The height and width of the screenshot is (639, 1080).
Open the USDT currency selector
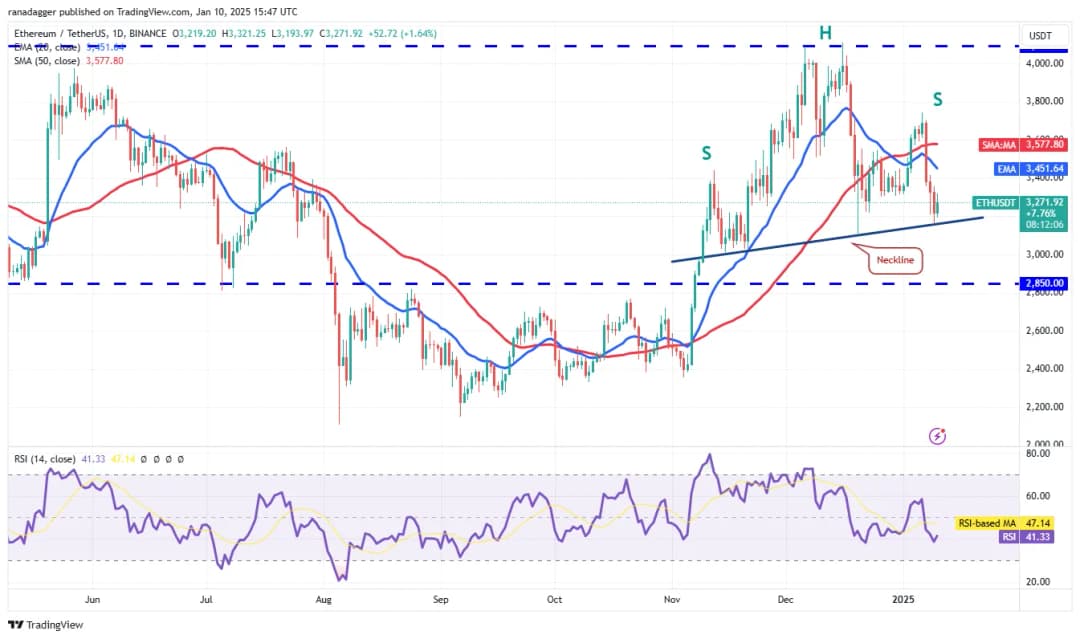(x=1039, y=37)
